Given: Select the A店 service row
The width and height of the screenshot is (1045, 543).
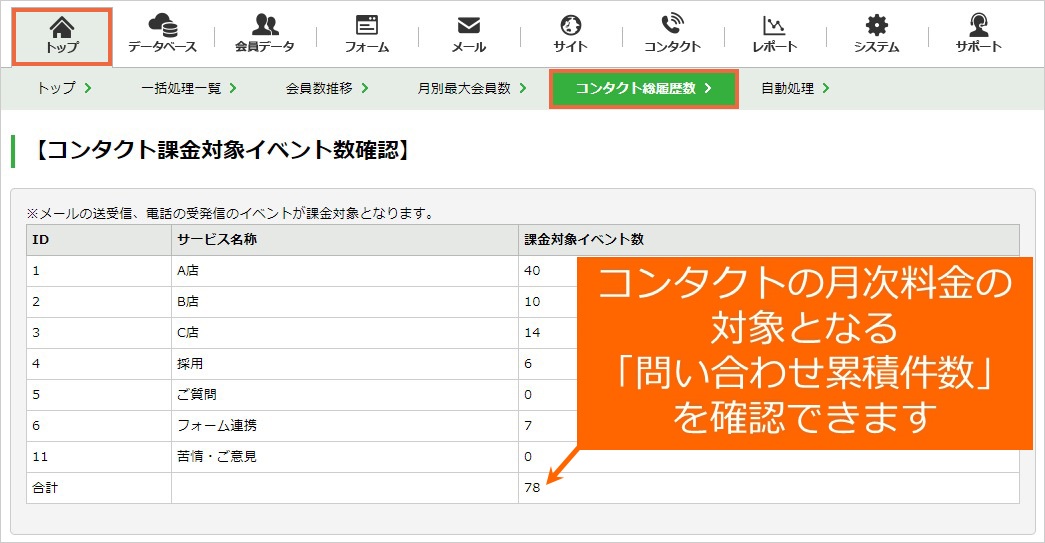Looking at the screenshot, I should click(522, 271).
